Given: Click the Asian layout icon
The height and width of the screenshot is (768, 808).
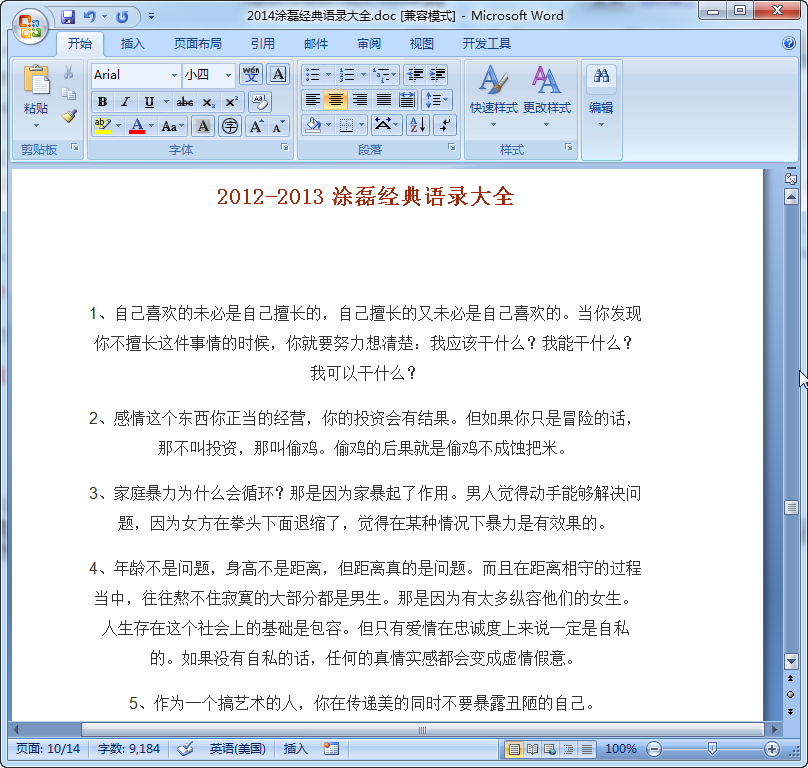Looking at the screenshot, I should tap(386, 125).
